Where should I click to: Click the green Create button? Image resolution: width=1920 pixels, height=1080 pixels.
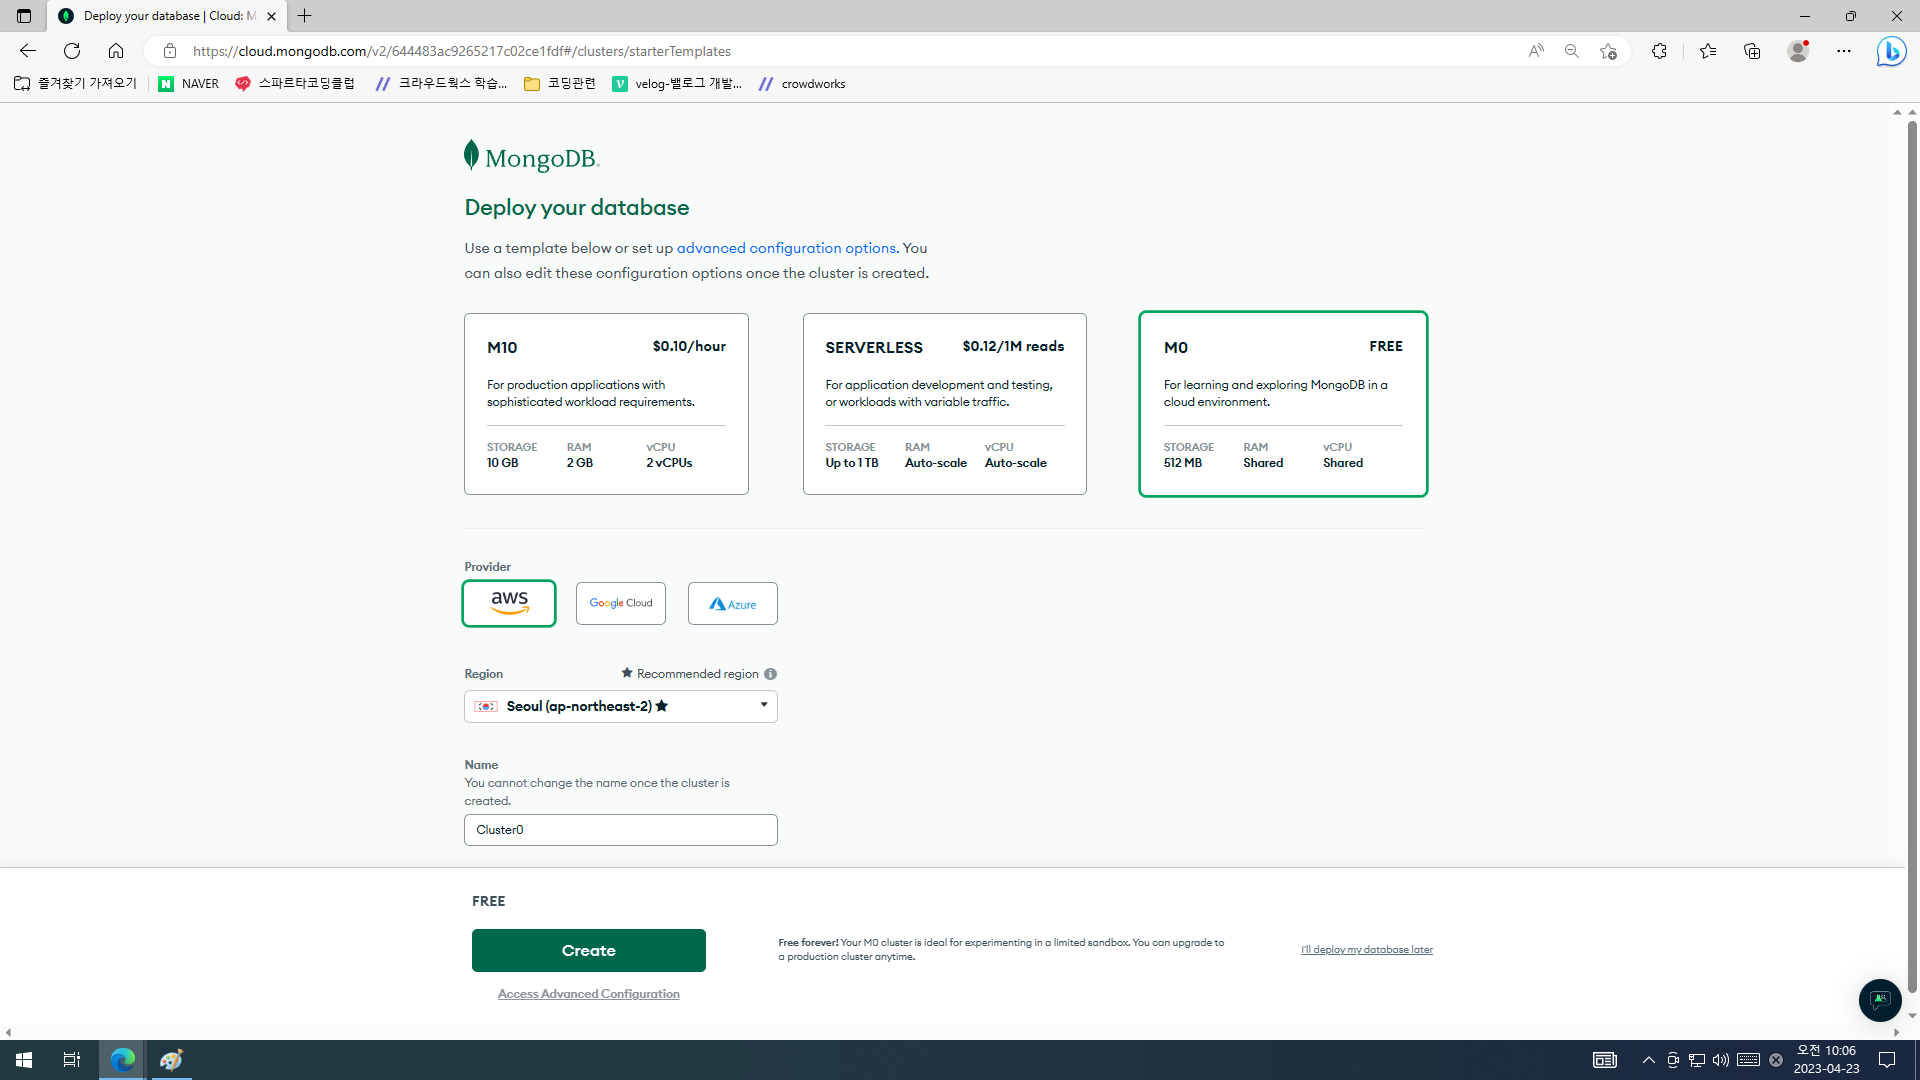(589, 951)
